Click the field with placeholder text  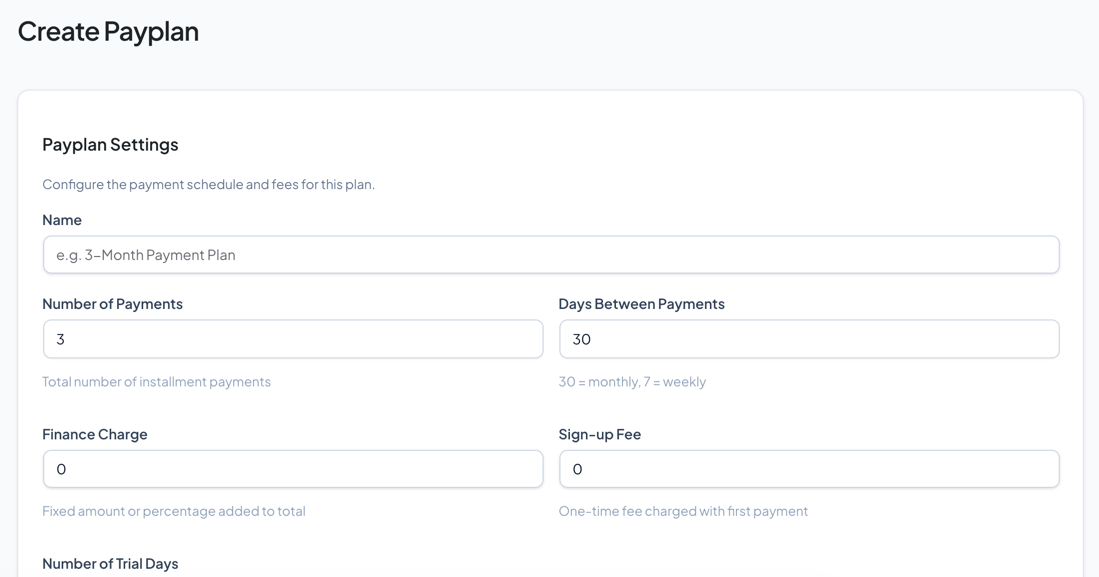(x=550, y=254)
